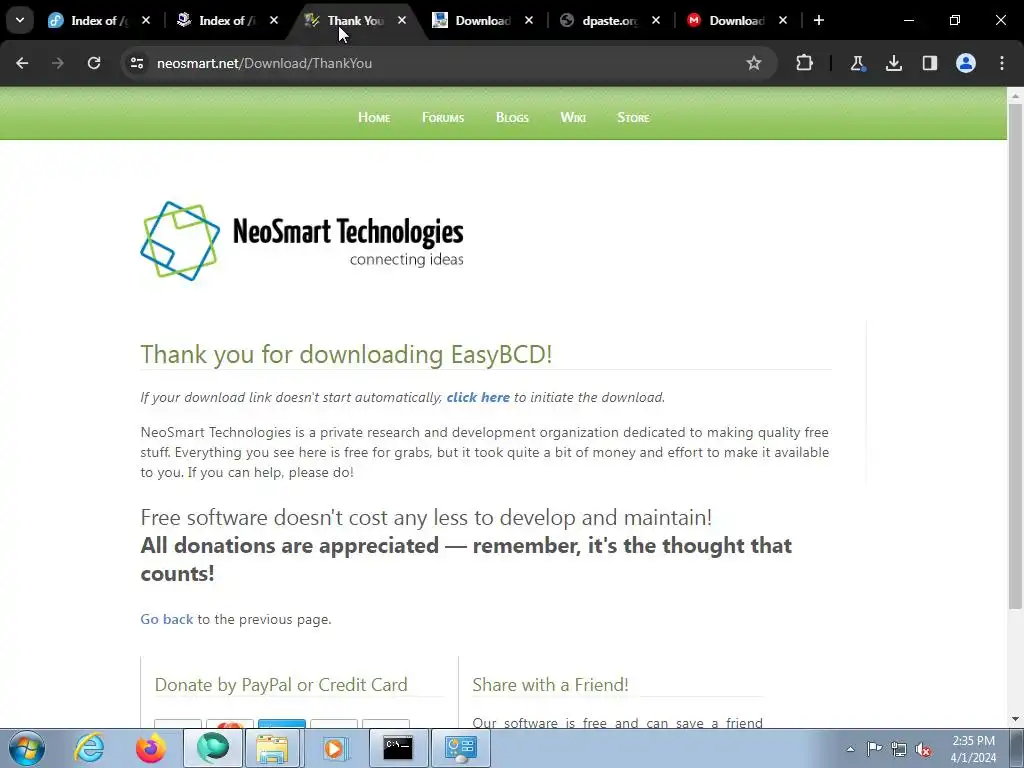Screen dimensions: 1024x768
Task: Open the green globe browser taskbar icon
Action: coord(213,748)
